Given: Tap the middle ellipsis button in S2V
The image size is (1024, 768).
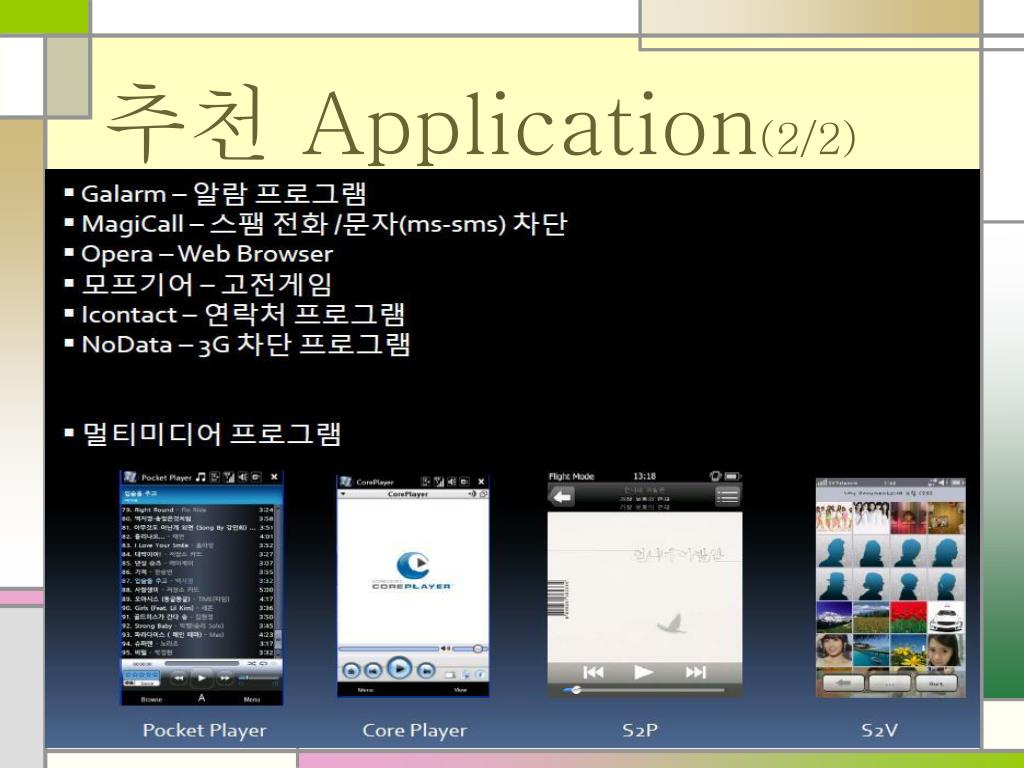Looking at the screenshot, I should [889, 683].
